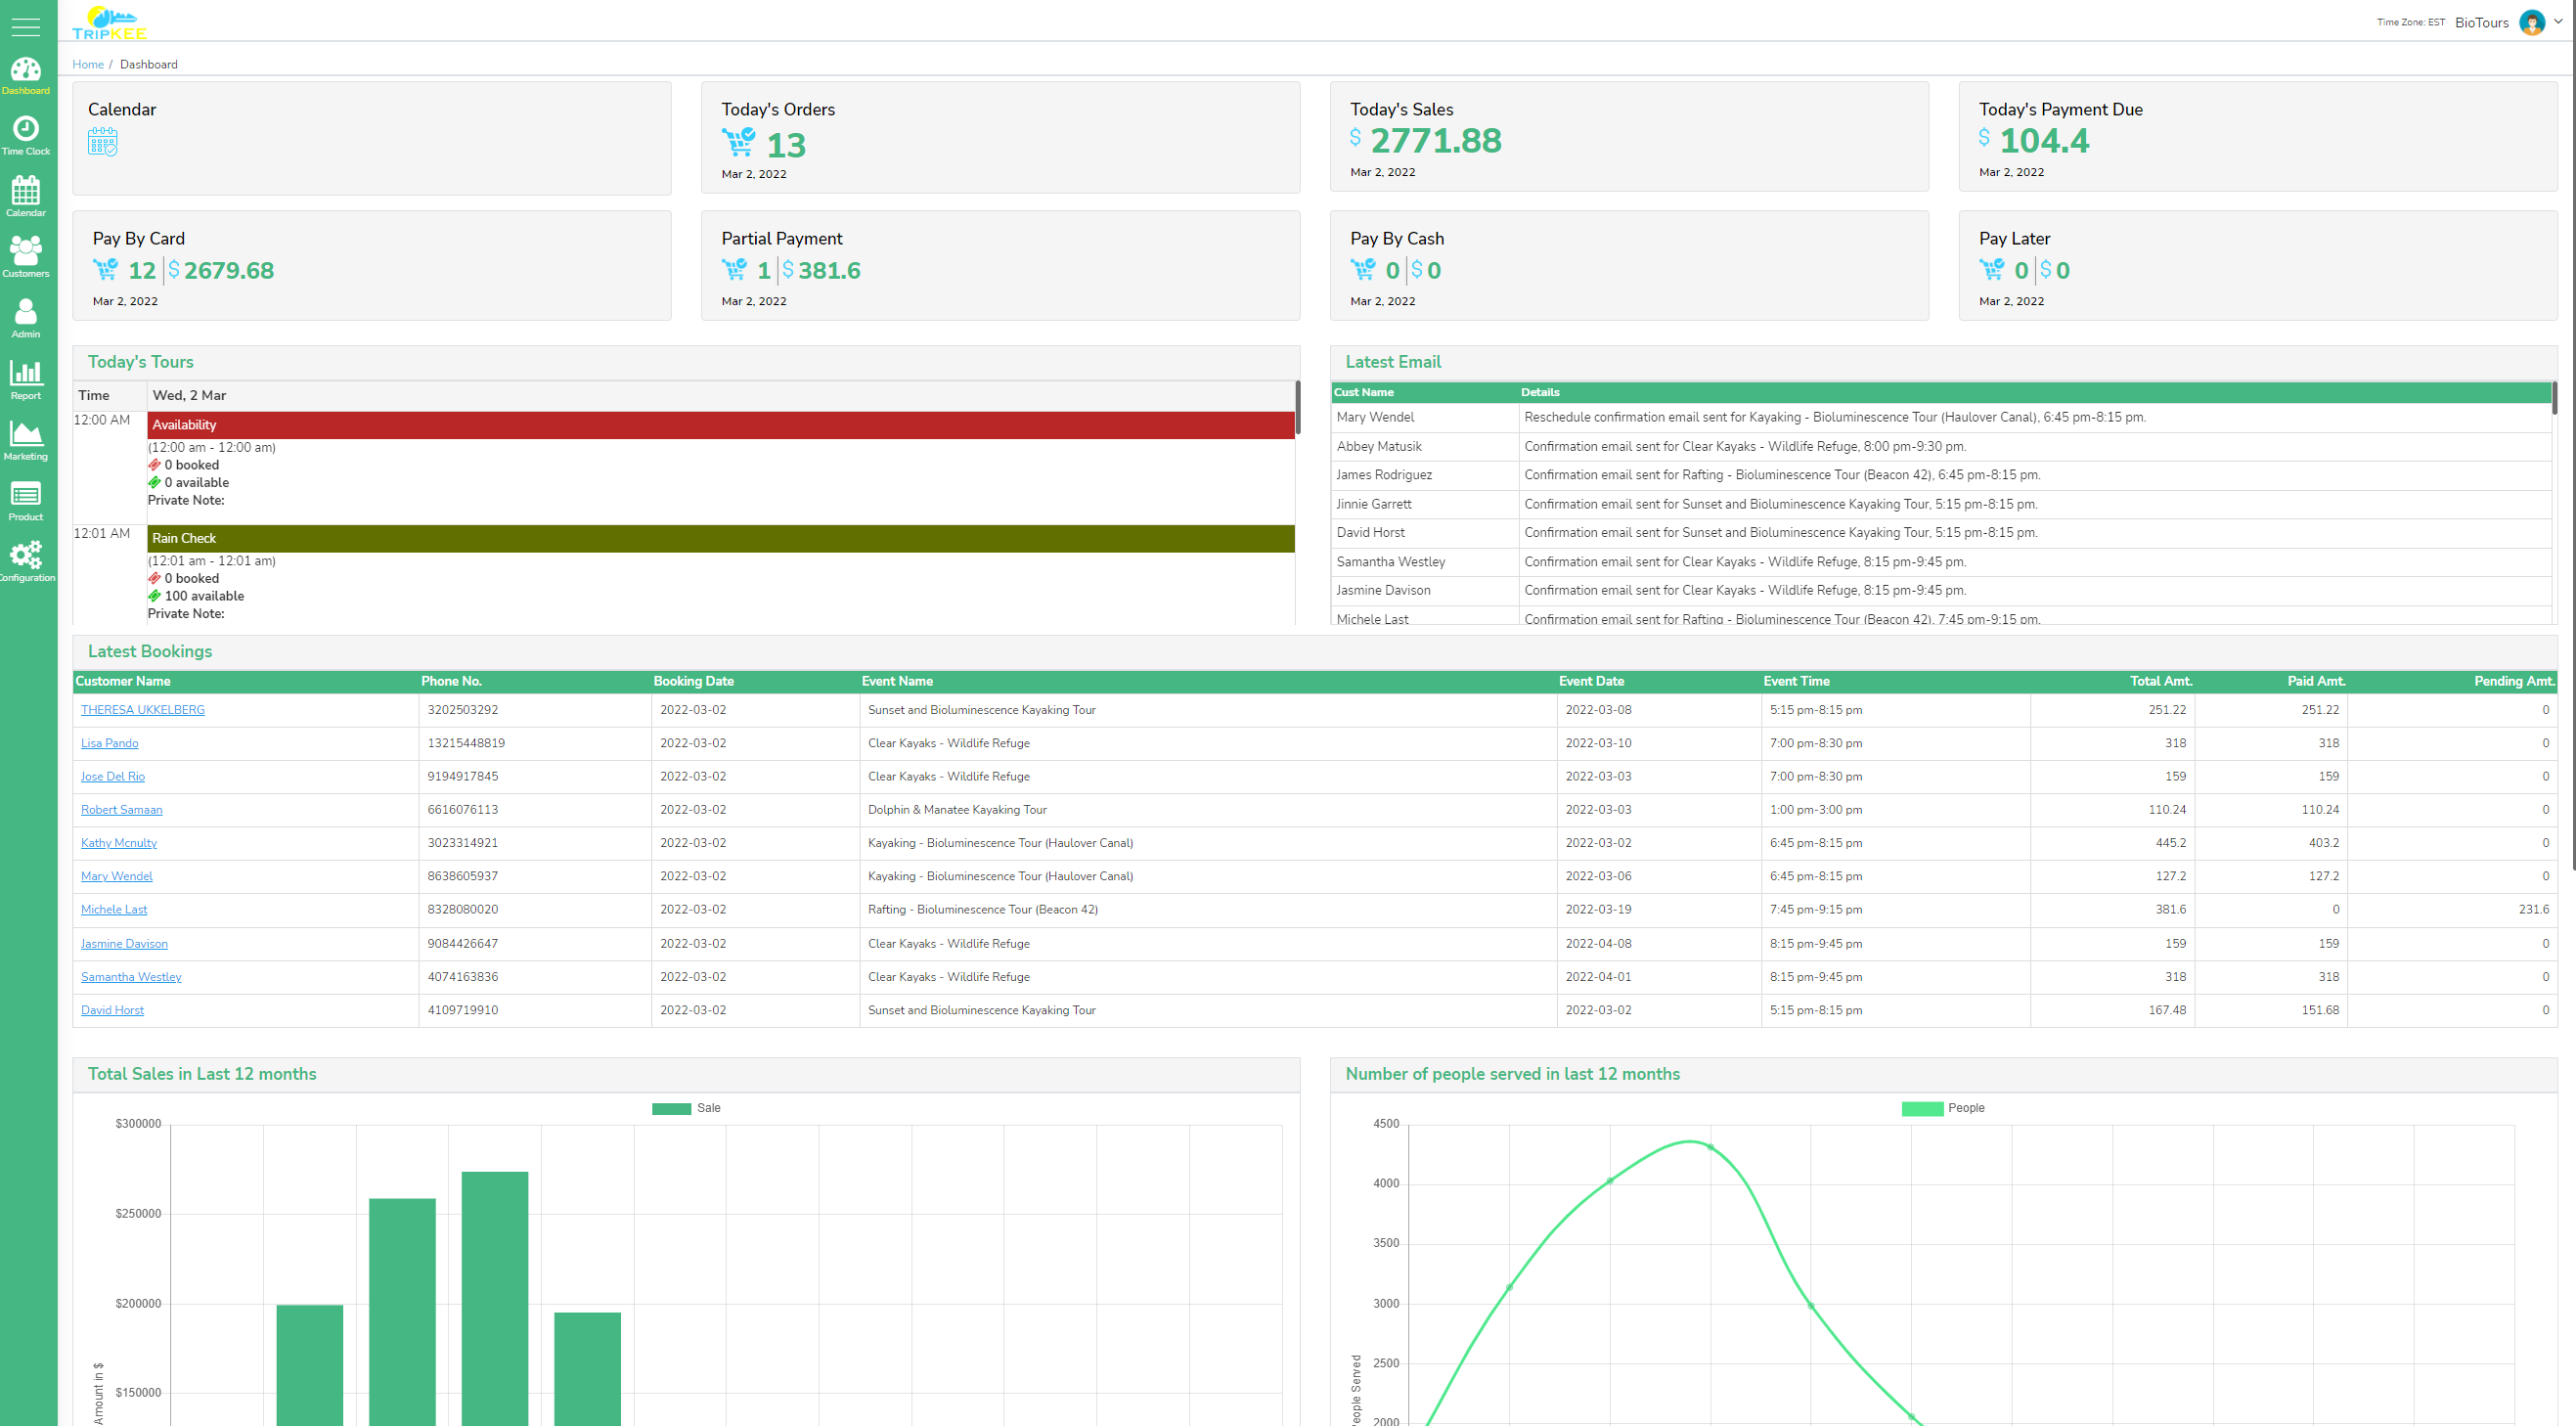Image resolution: width=2576 pixels, height=1426 pixels.
Task: Open the Michele Last booking link
Action: click(x=114, y=909)
